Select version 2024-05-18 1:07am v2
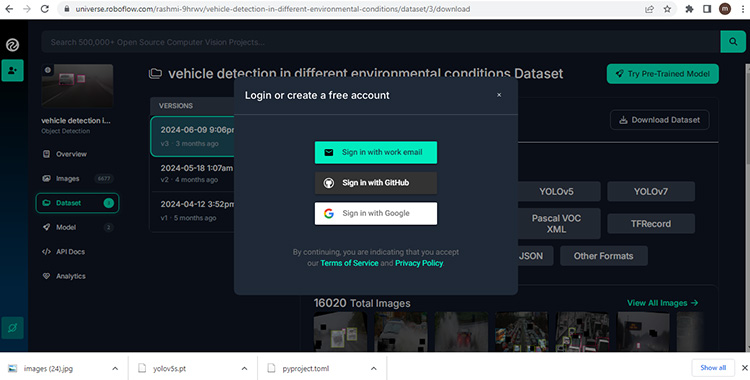 [x=193, y=174]
